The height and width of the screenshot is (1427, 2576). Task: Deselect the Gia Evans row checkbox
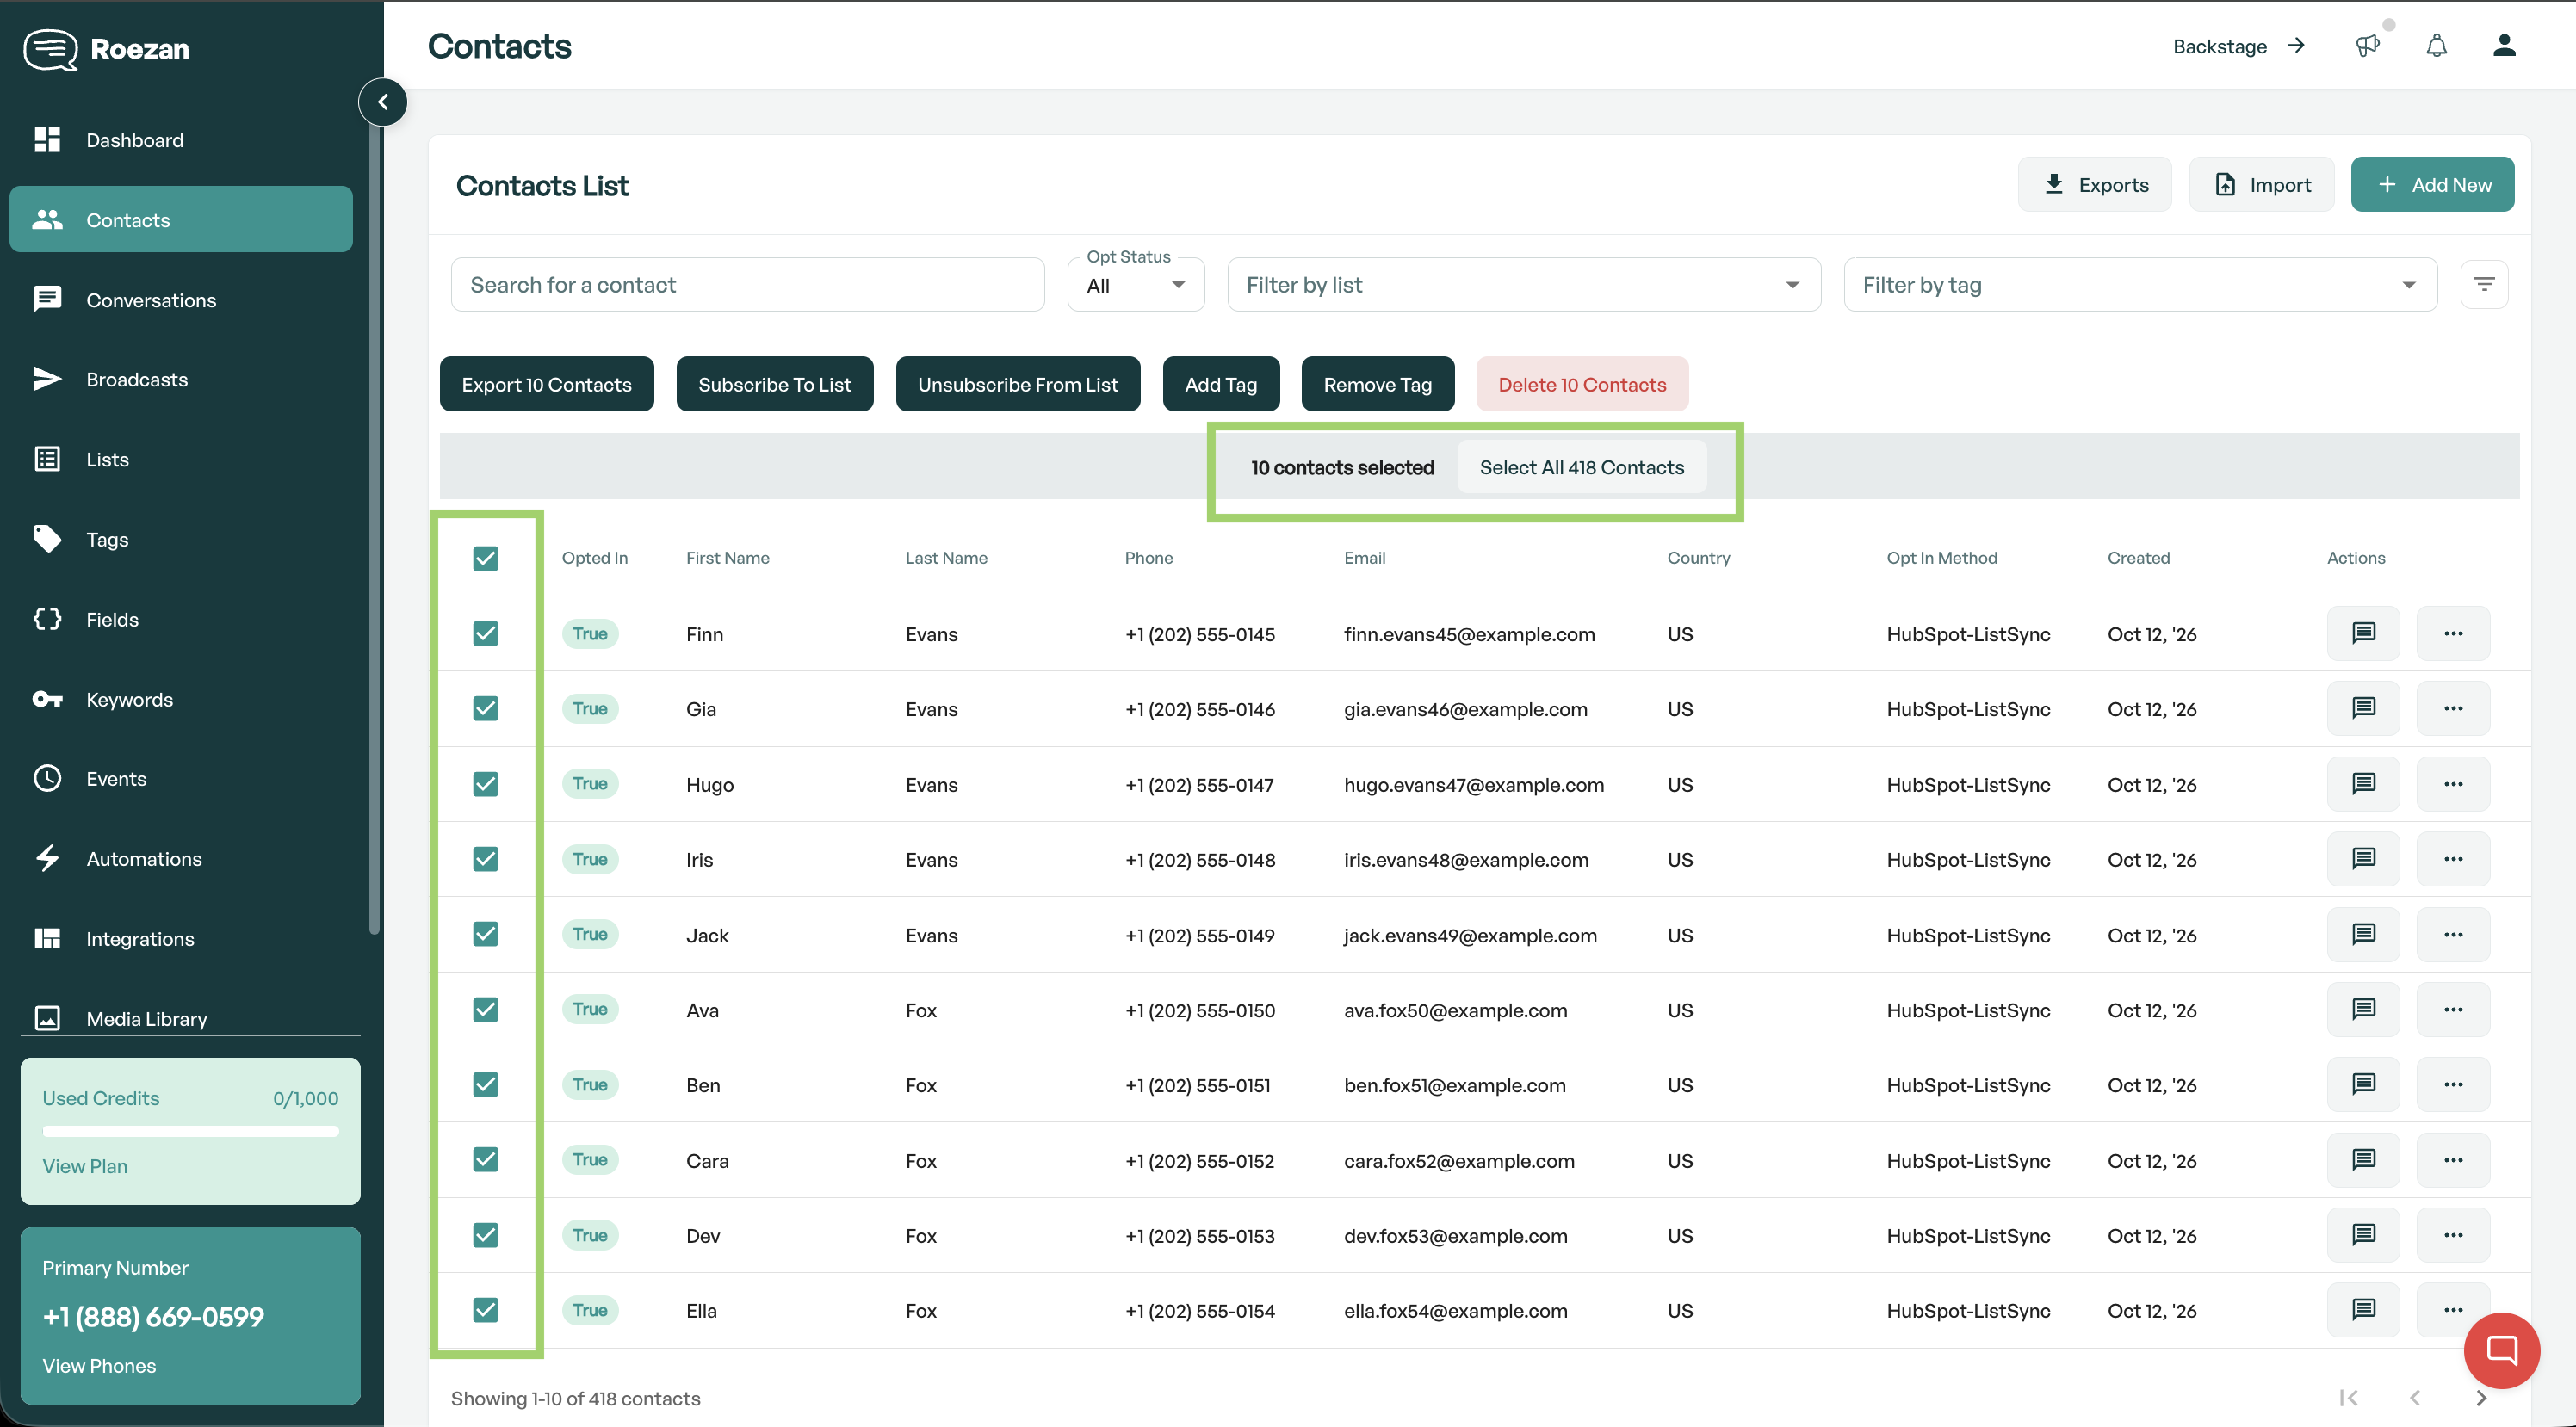(x=486, y=708)
